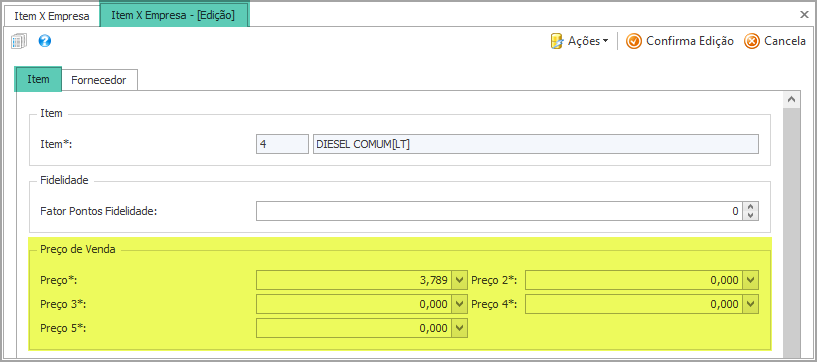Click the vertical scrollbar track
The width and height of the screenshot is (817, 362).
point(791,234)
